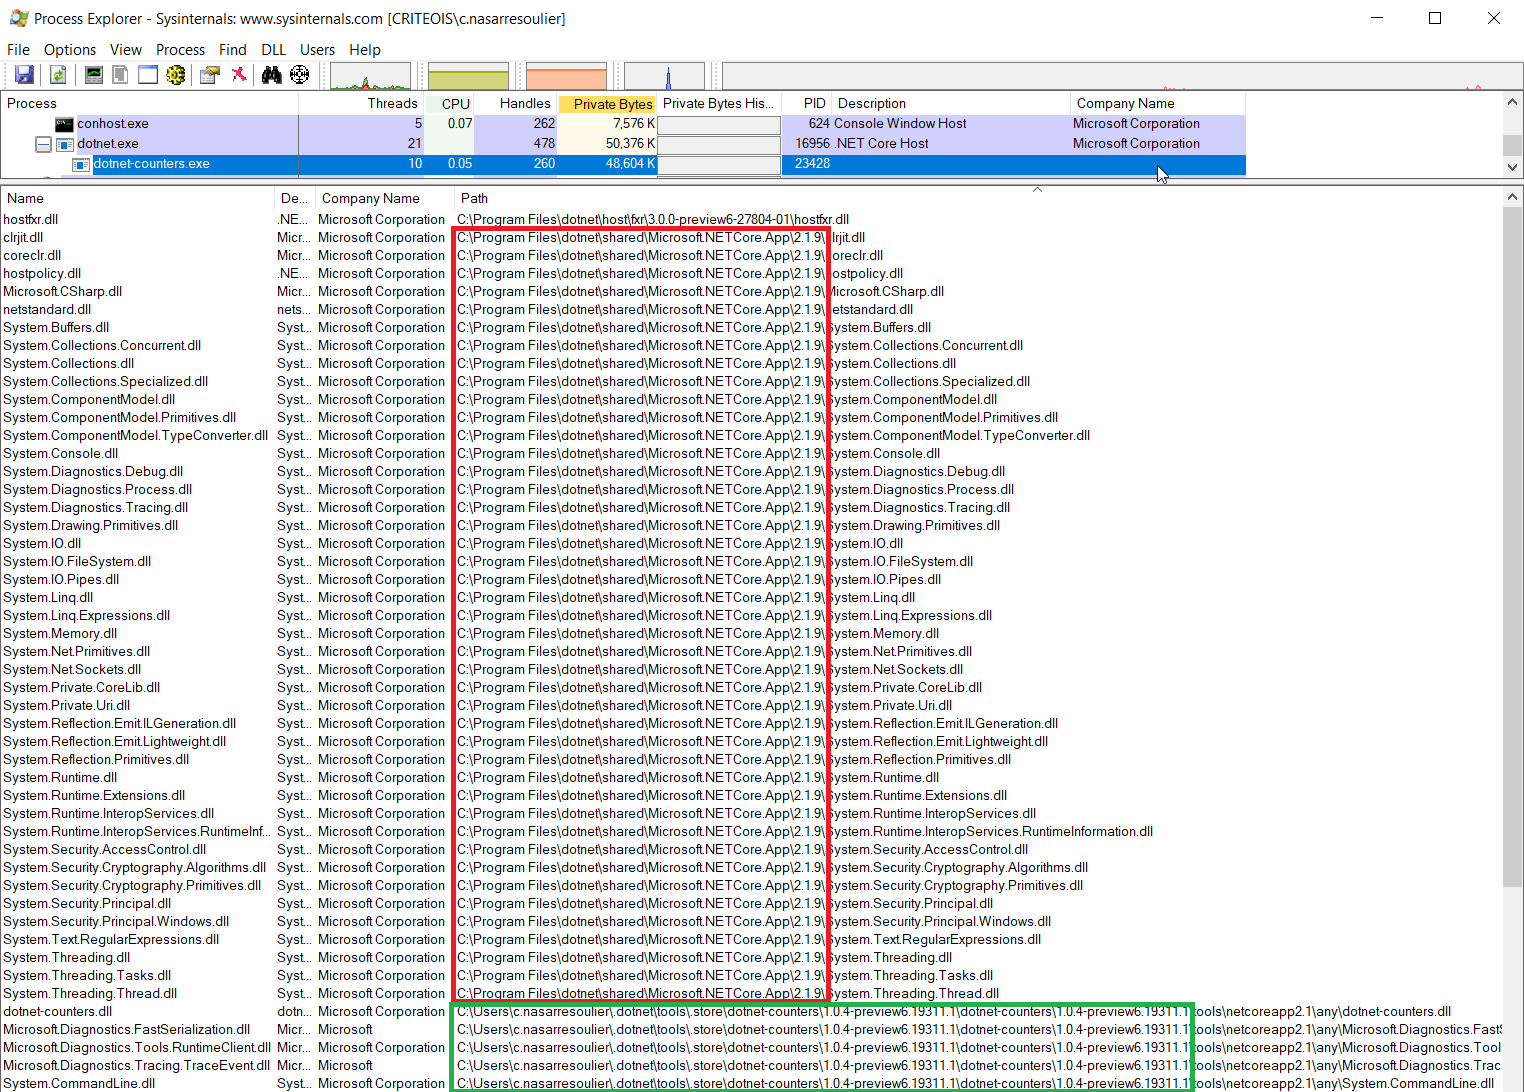Refresh the process view

(x=57, y=74)
